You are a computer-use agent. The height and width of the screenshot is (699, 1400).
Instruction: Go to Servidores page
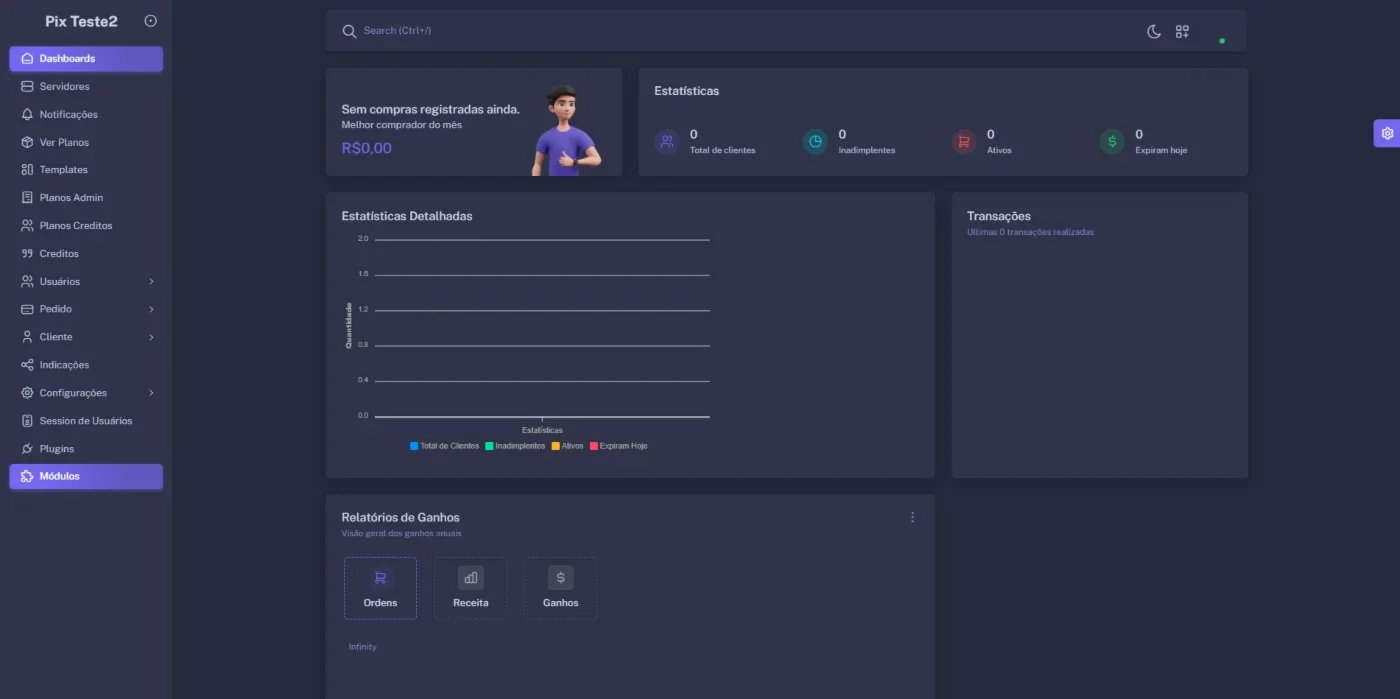[86, 87]
